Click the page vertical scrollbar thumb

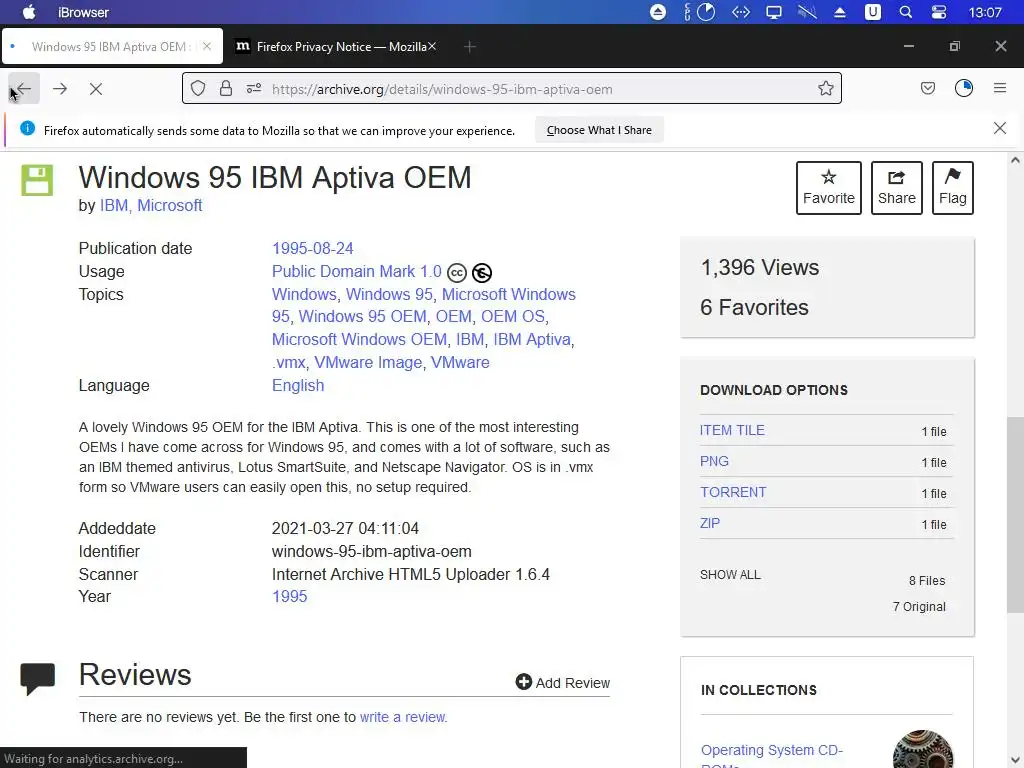(1015, 515)
